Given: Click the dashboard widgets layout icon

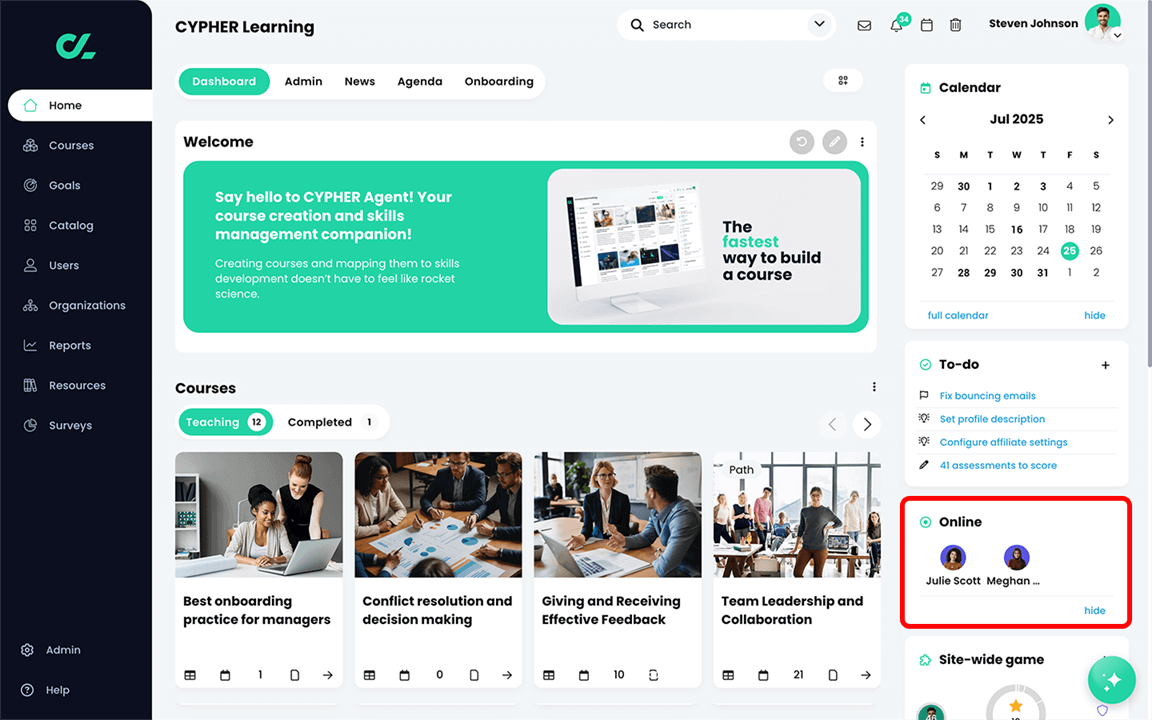Looking at the screenshot, I should (x=843, y=81).
